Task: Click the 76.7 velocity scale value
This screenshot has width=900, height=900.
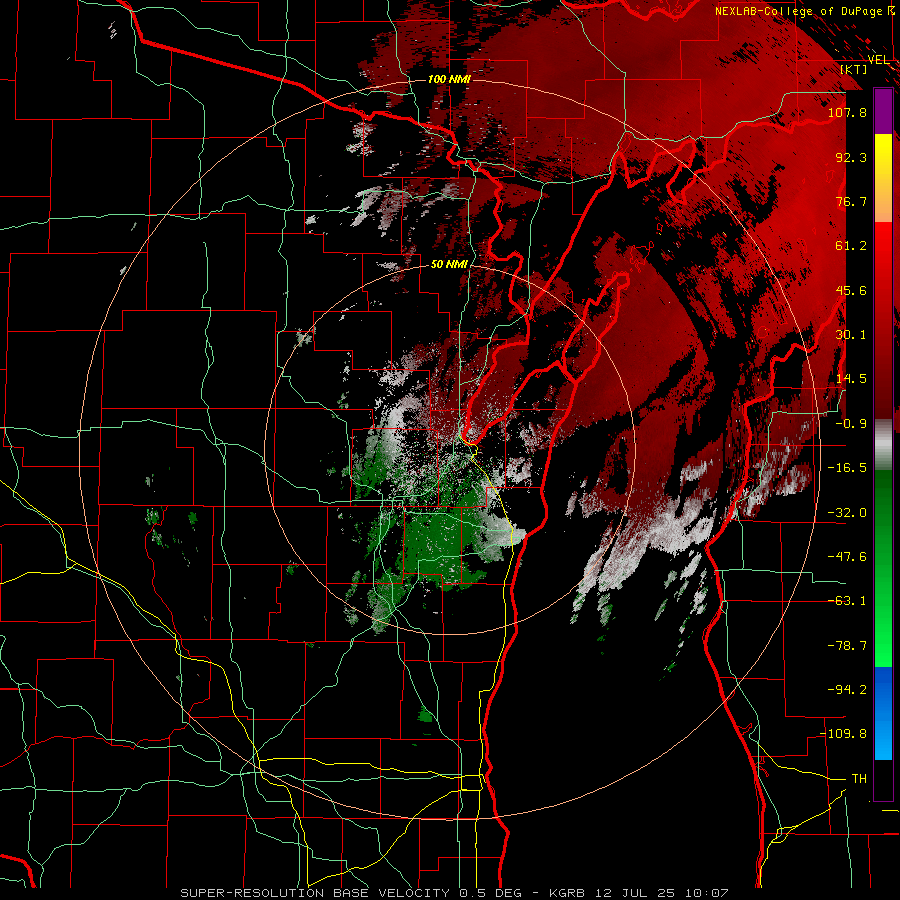Action: pos(851,201)
